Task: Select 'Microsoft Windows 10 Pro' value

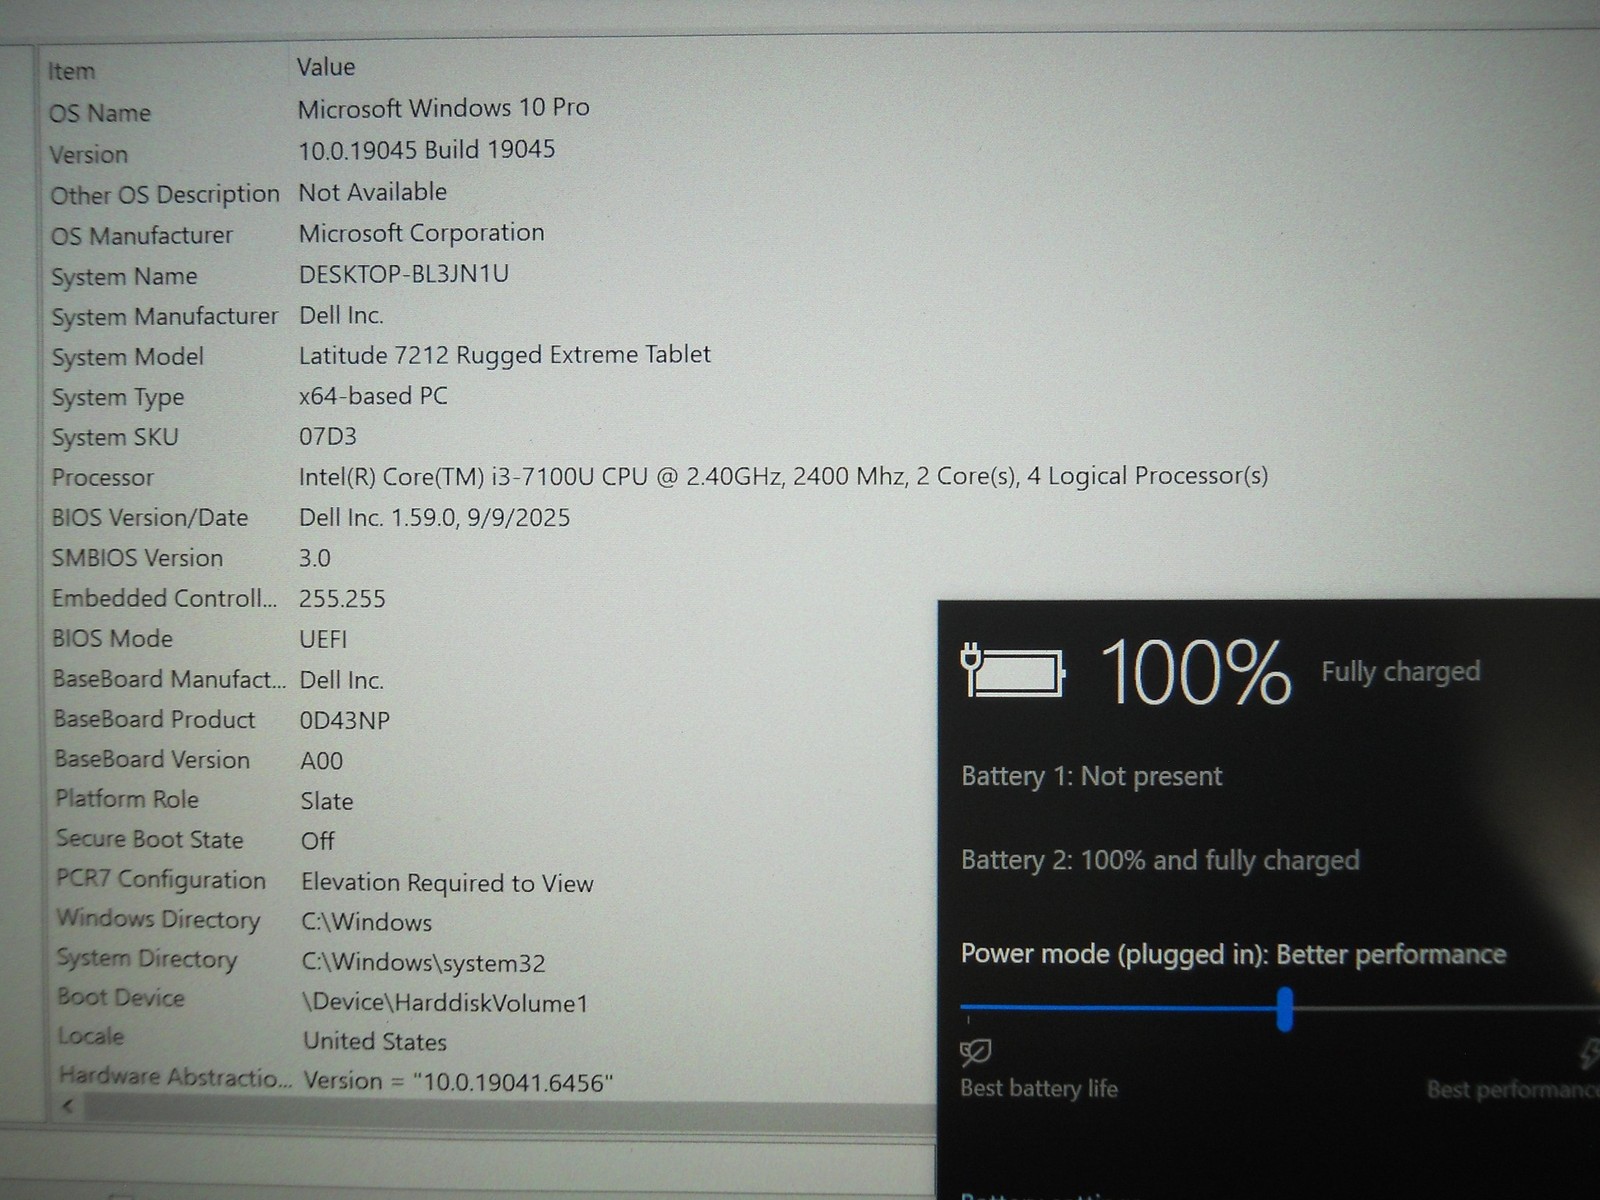Action: pyautogui.click(x=443, y=108)
